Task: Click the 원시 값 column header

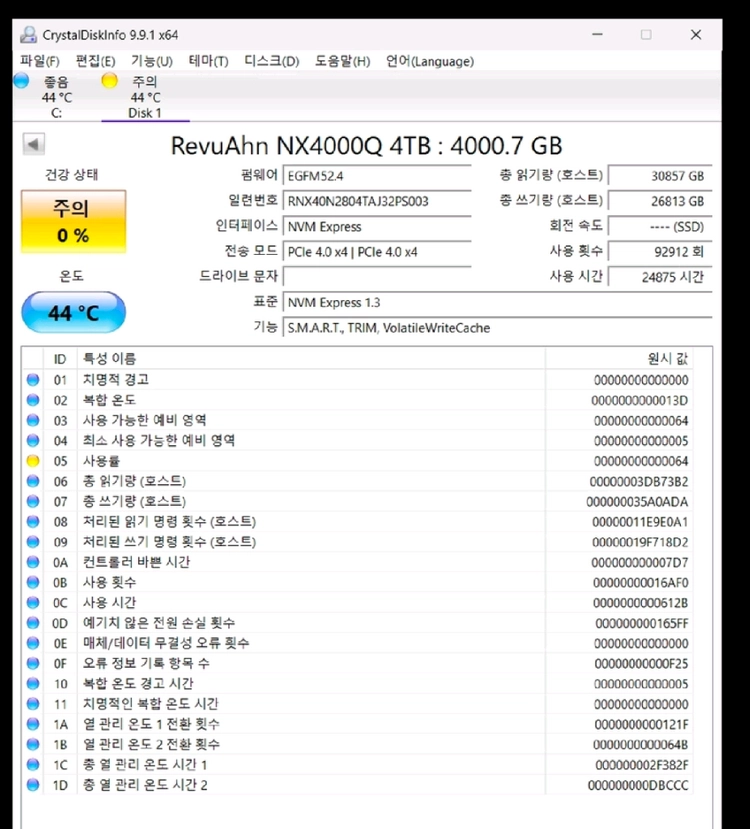Action: click(x=619, y=359)
